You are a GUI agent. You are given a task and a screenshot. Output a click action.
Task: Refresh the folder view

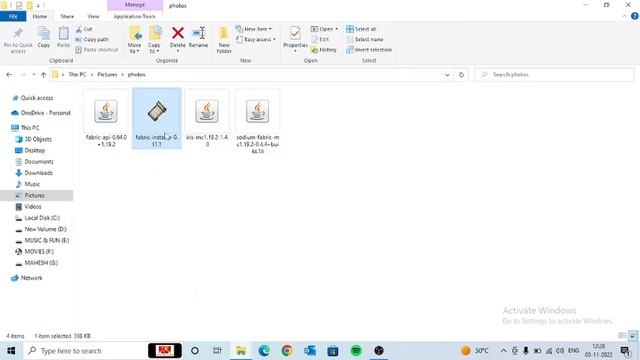(461, 75)
